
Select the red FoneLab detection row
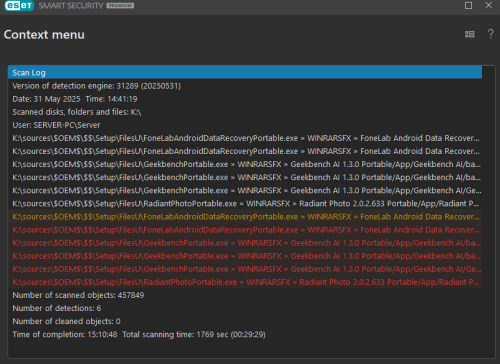245,230
